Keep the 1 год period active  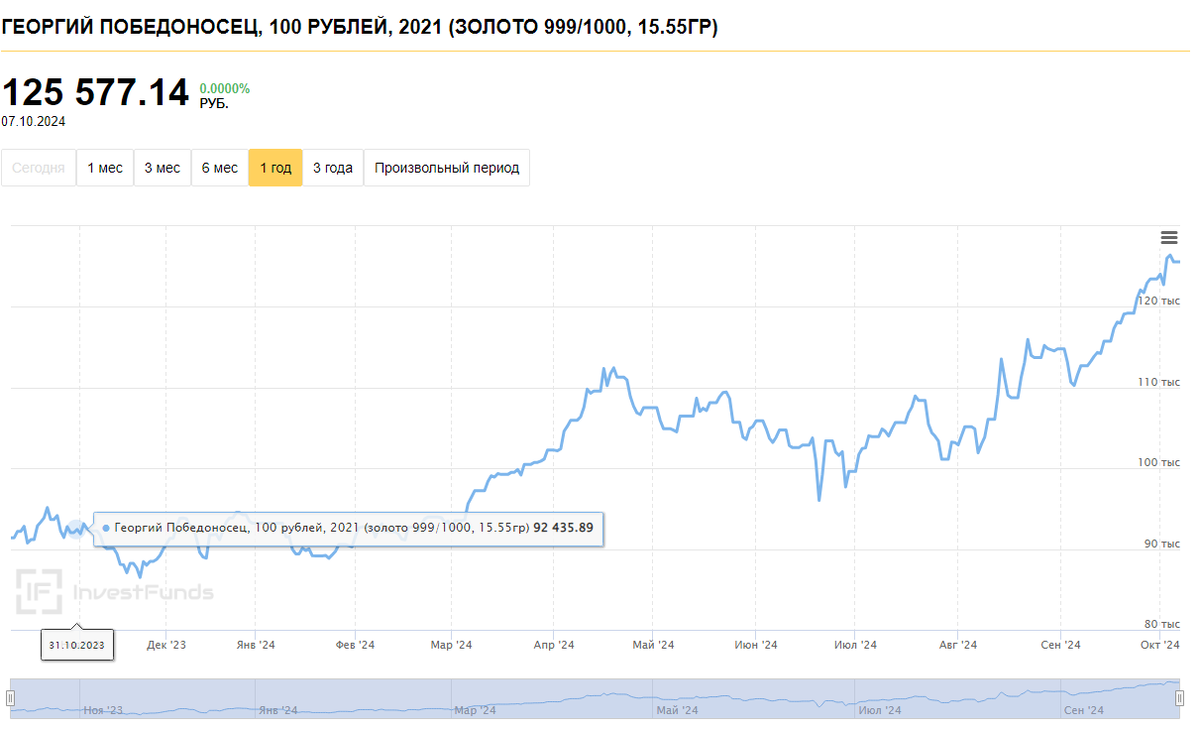pos(275,167)
